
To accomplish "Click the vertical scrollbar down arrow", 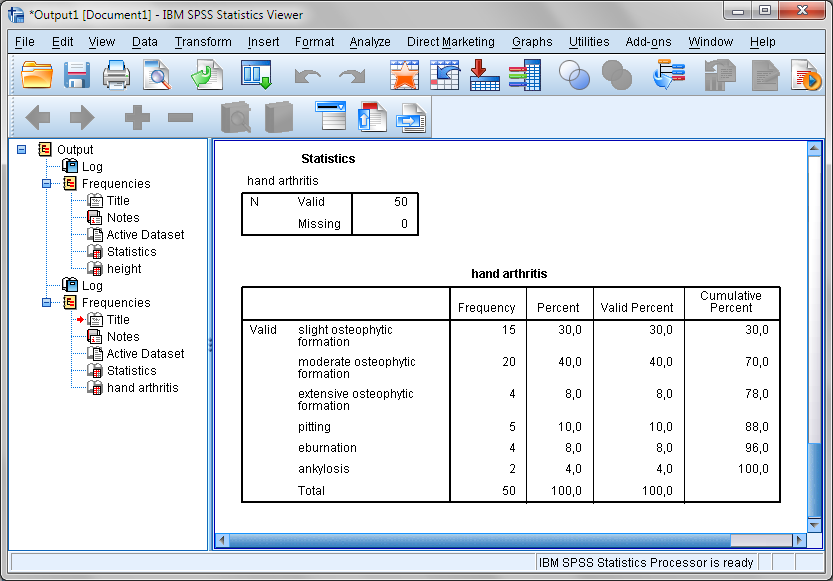I will pyautogui.click(x=814, y=525).
